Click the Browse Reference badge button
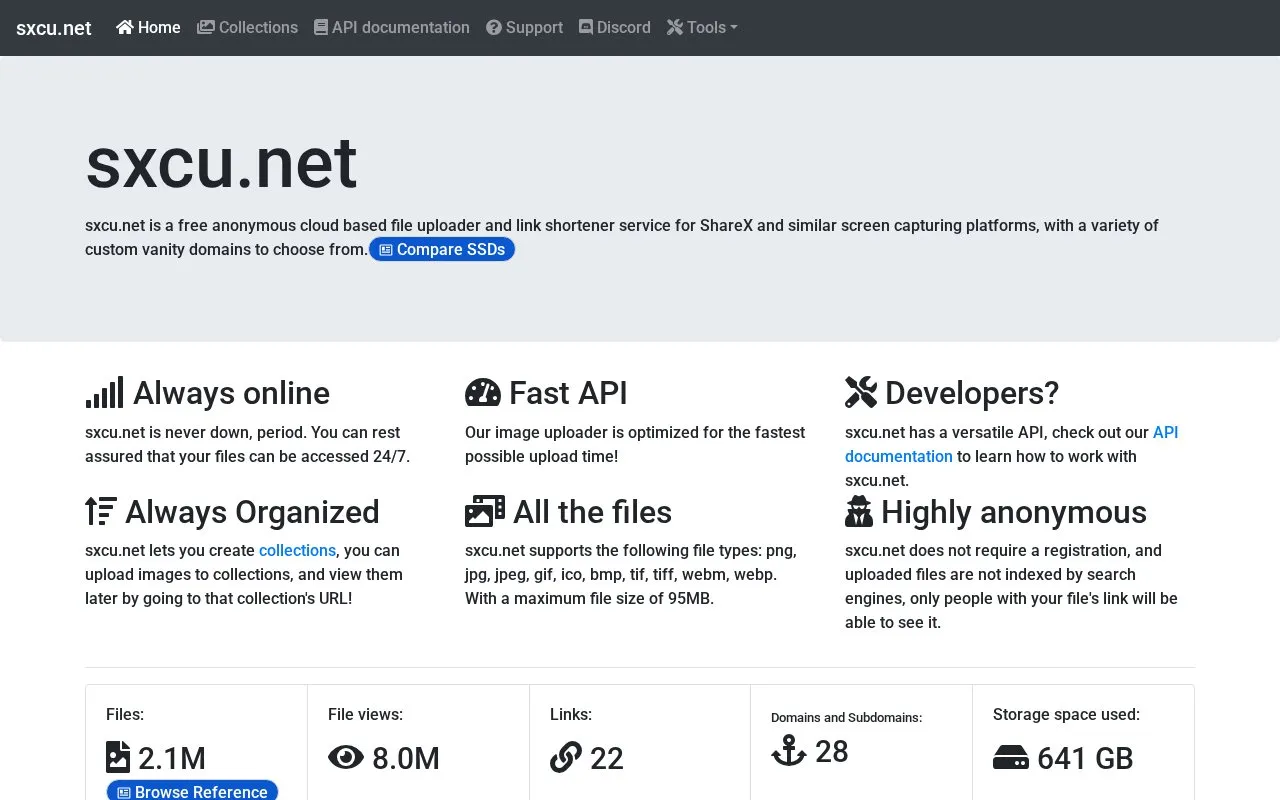This screenshot has width=1280, height=800. tap(192, 791)
